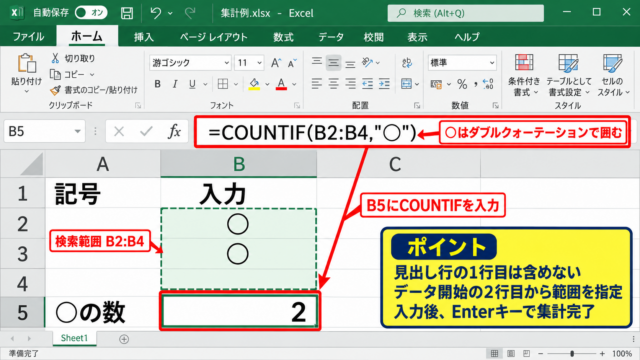640x360 pixels.
Task: Focus the search box in title bar
Action: [x=466, y=13]
